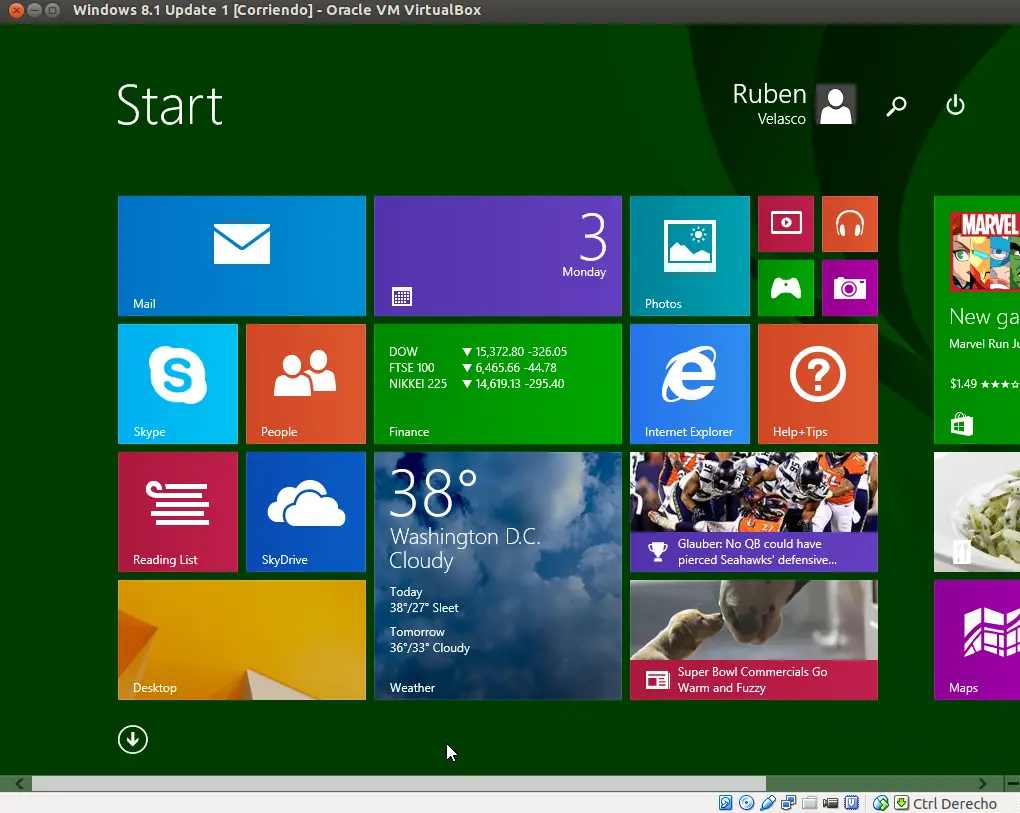
Task: Open the Photos tile
Action: click(x=690, y=256)
